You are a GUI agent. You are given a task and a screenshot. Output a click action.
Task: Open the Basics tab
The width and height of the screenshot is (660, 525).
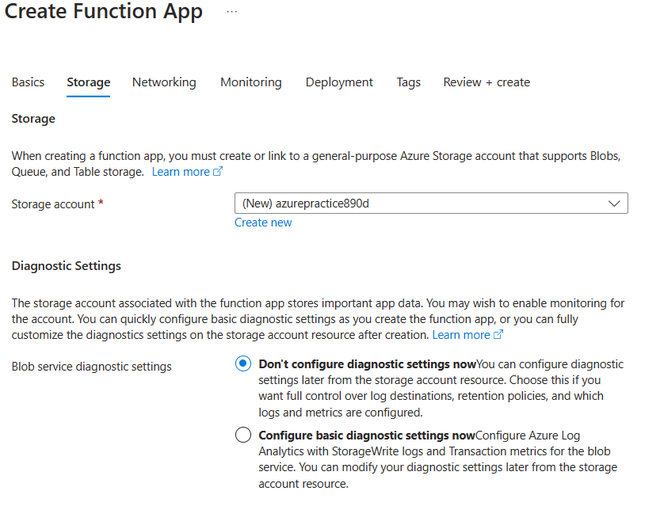[27, 82]
